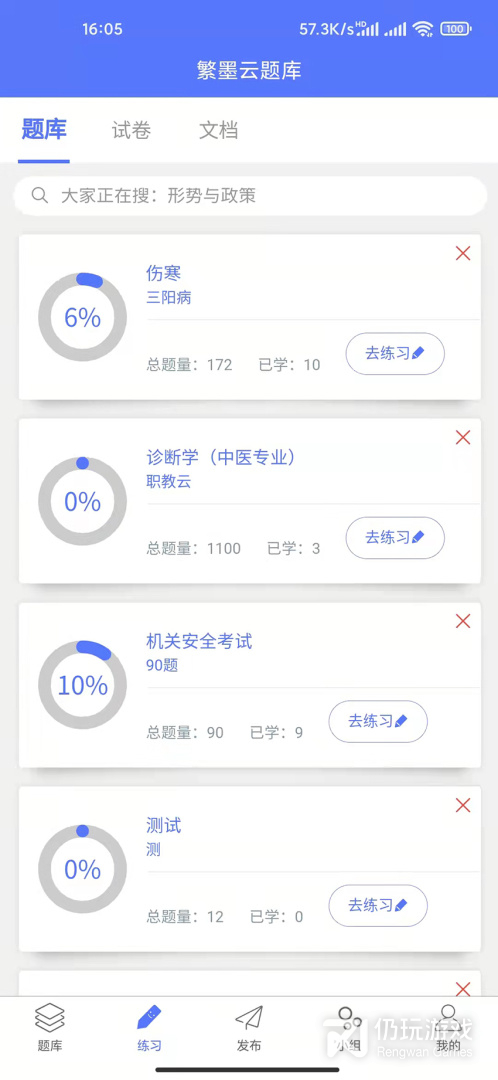The image size is (498, 1080).
Task: Click 去练习 button for 测试
Action: pyautogui.click(x=378, y=906)
